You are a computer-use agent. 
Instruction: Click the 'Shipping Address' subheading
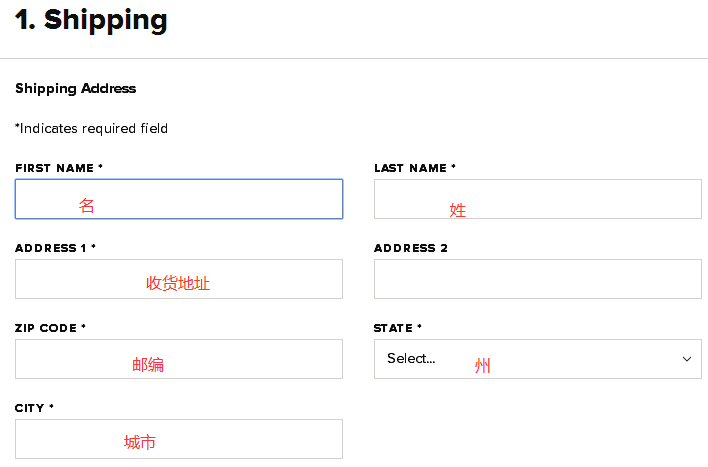coord(75,88)
